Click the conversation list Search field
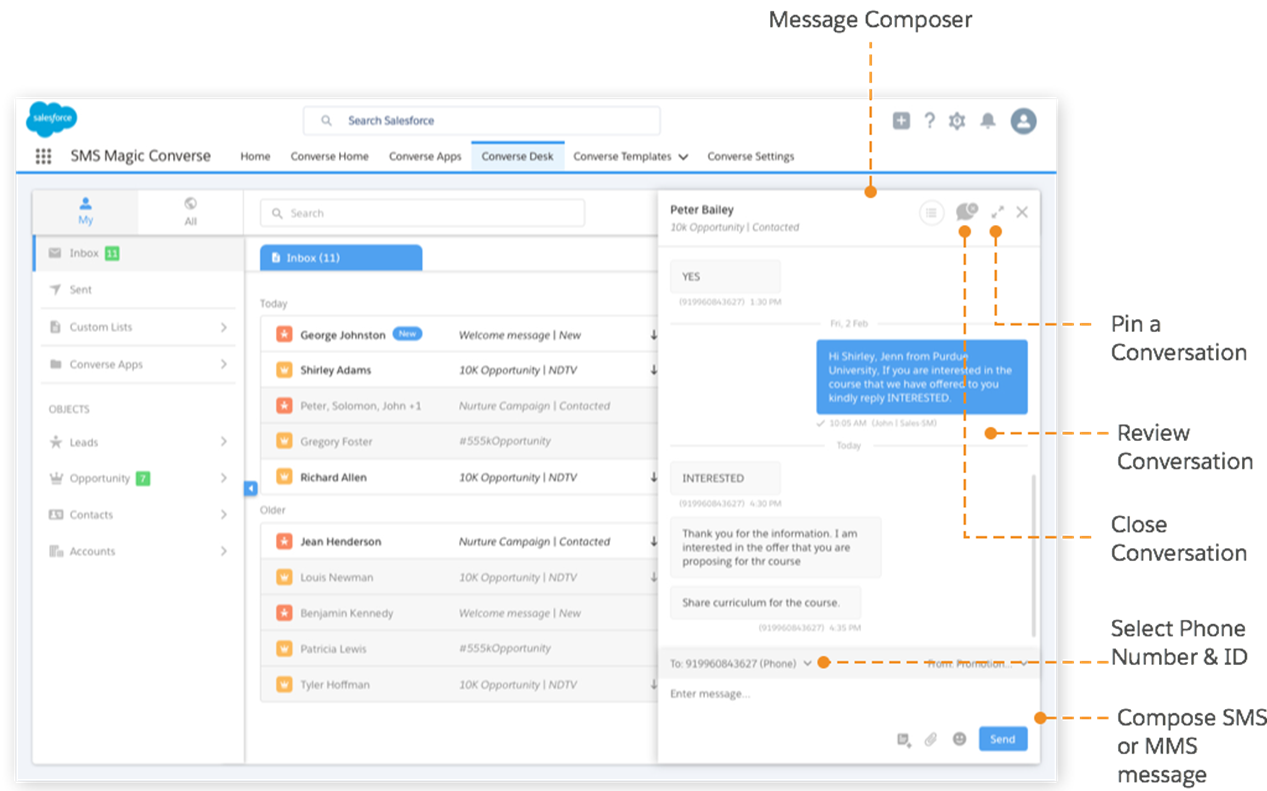Screen dimensions: 1267x791 pos(422,213)
